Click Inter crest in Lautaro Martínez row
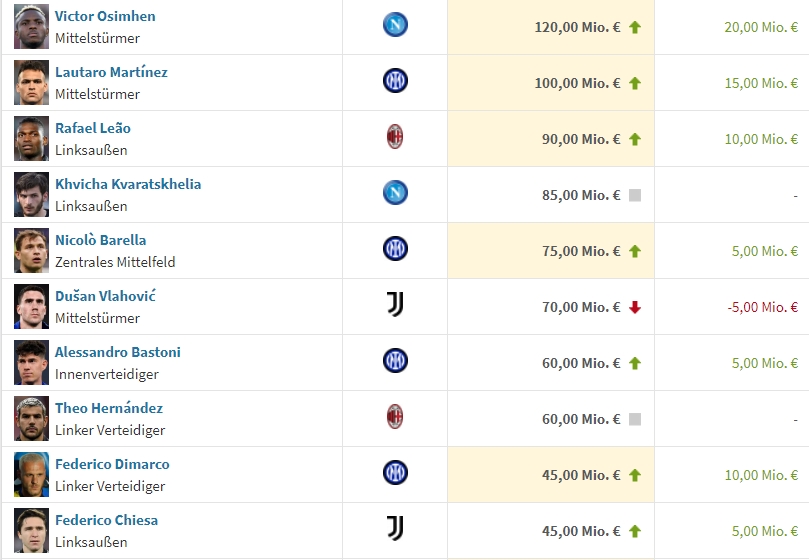Image resolution: width=809 pixels, height=560 pixels. 395,81
